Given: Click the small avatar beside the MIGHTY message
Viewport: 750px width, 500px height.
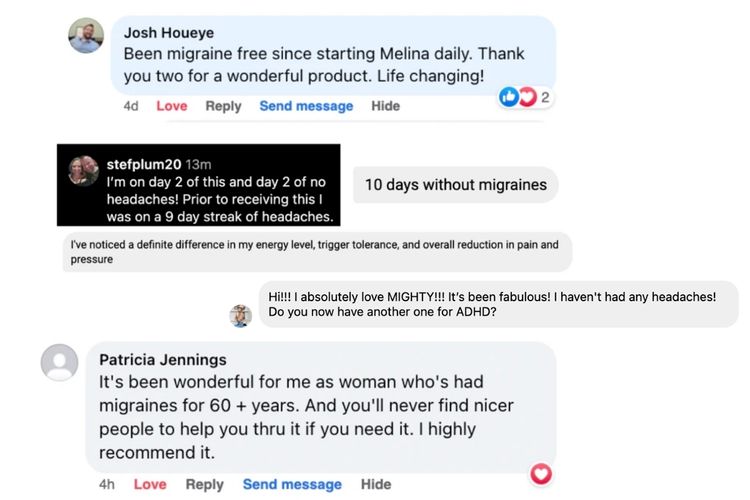Looking at the screenshot, I should (x=241, y=316).
